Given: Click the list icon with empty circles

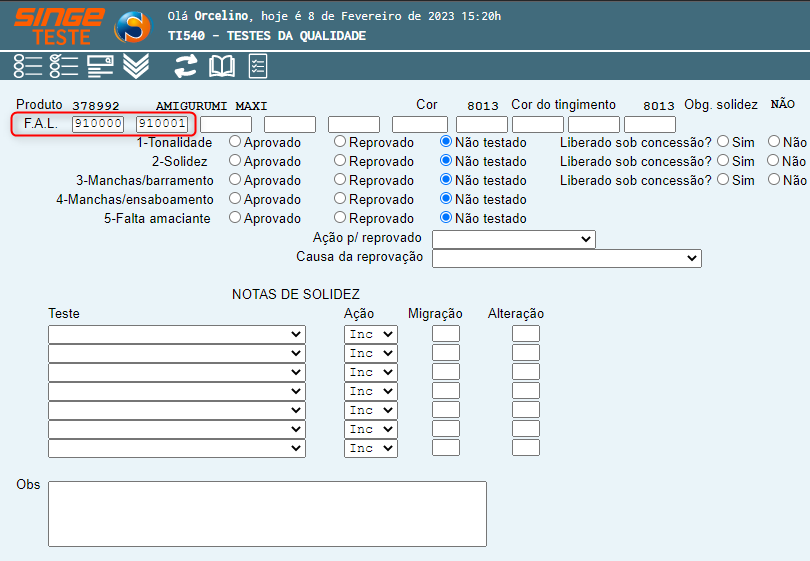Looking at the screenshot, I should click(27, 67).
